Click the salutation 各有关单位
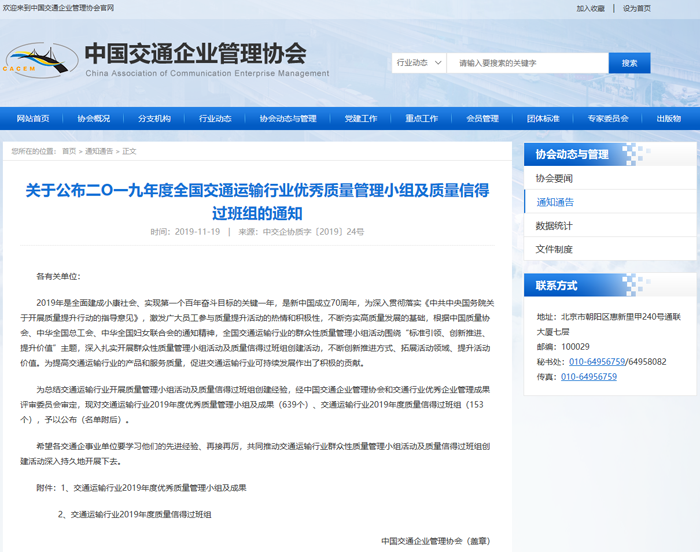700x552 pixels. pos(58,276)
